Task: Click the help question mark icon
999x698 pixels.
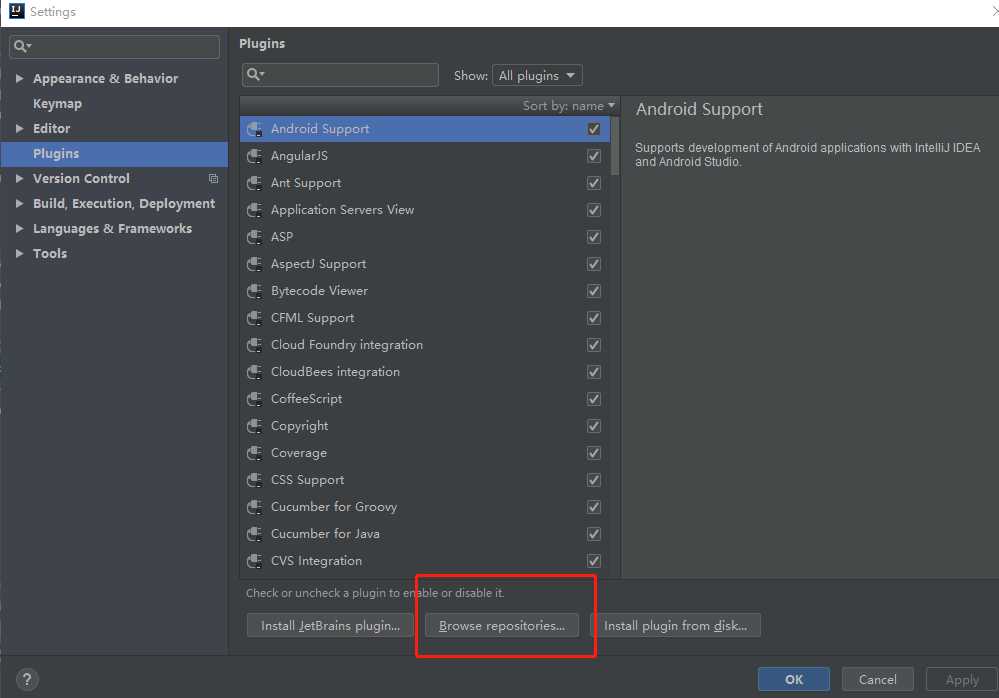Action: pos(27,680)
